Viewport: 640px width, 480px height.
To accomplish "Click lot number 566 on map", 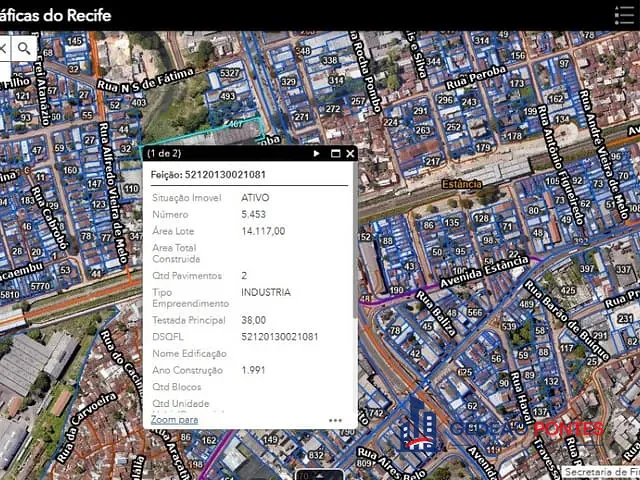I will point(475,312).
